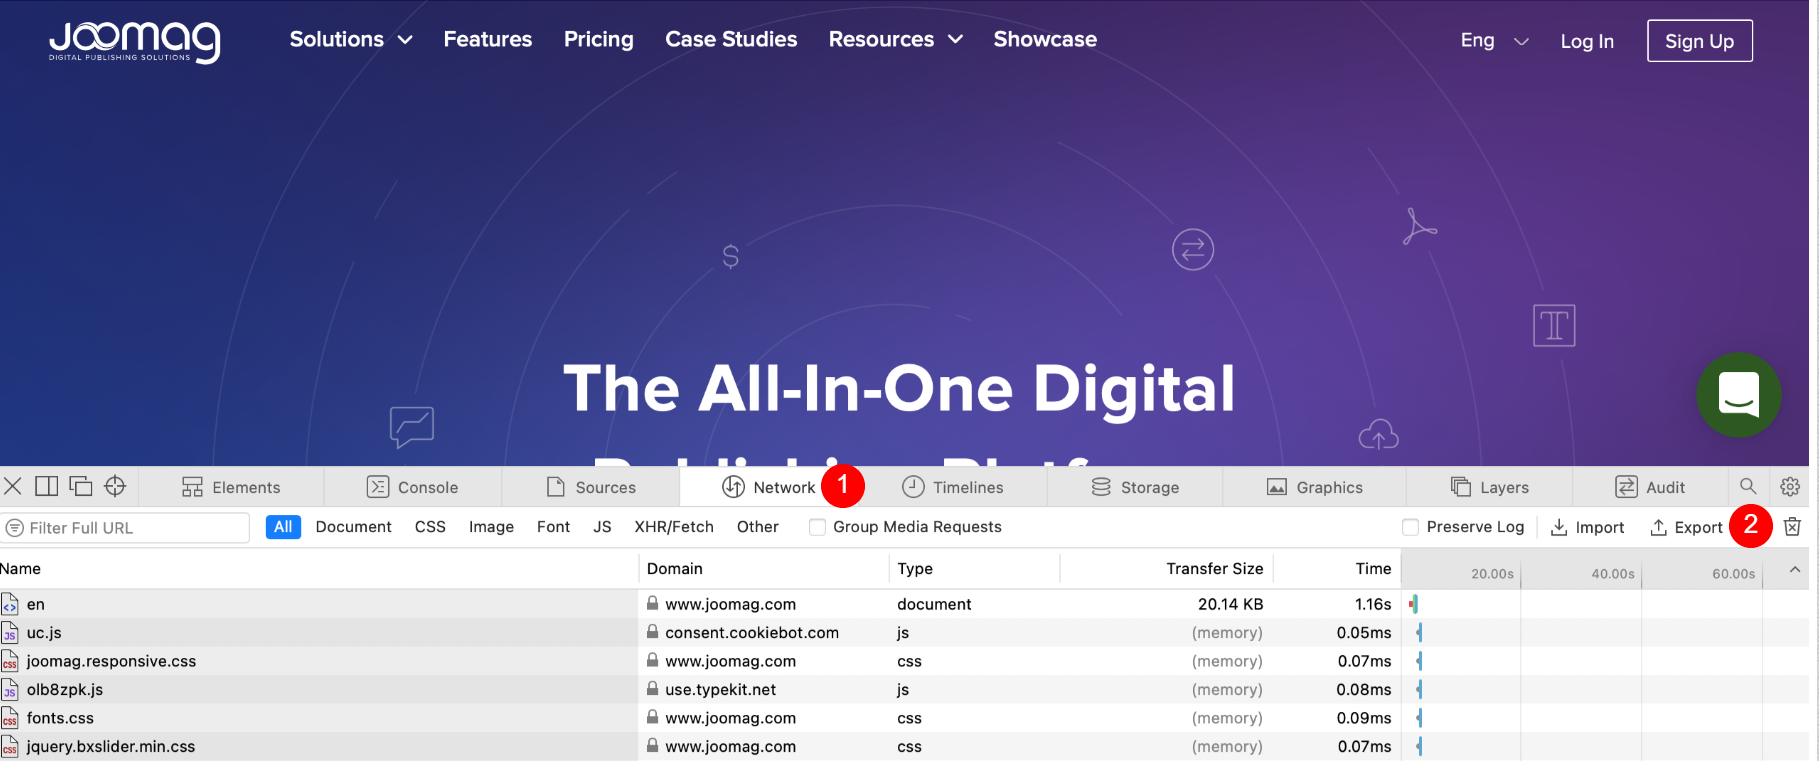This screenshot has width=1819, height=761.
Task: Close the Web Inspector panel
Action: pyautogui.click(x=13, y=487)
